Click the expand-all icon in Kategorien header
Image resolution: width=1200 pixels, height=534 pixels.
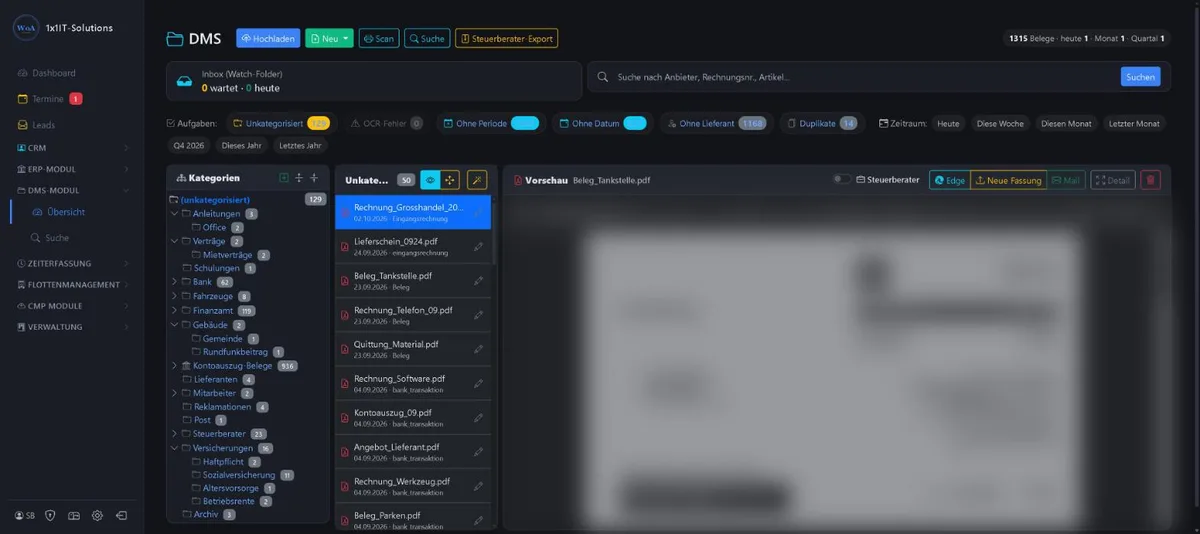coord(299,178)
